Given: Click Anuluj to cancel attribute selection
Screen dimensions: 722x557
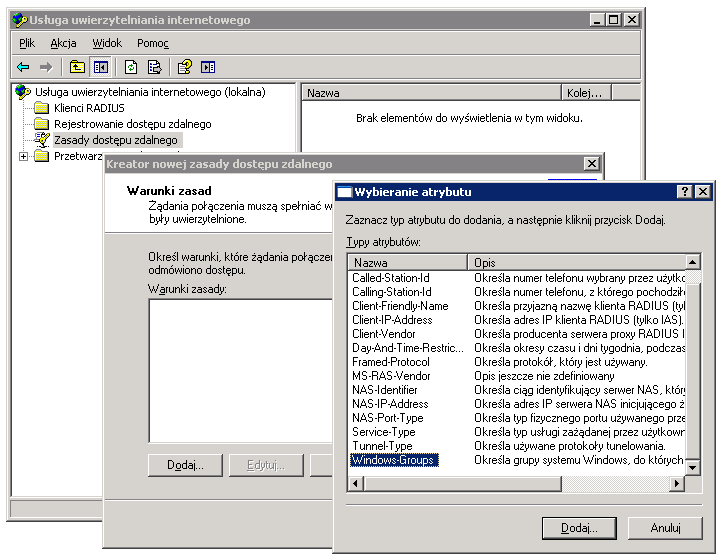Looking at the screenshot, I should pos(665,528).
